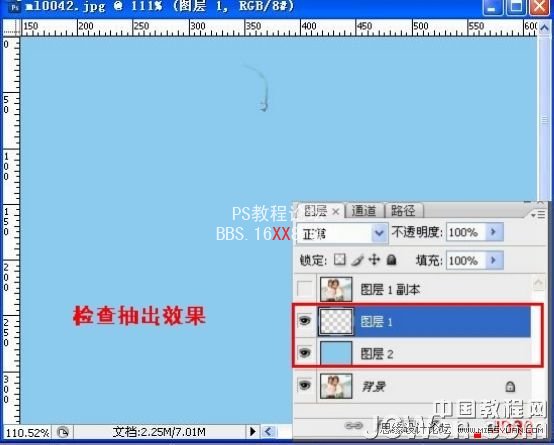
Task: Click the lock all padlock icon
Action: pyautogui.click(x=391, y=260)
